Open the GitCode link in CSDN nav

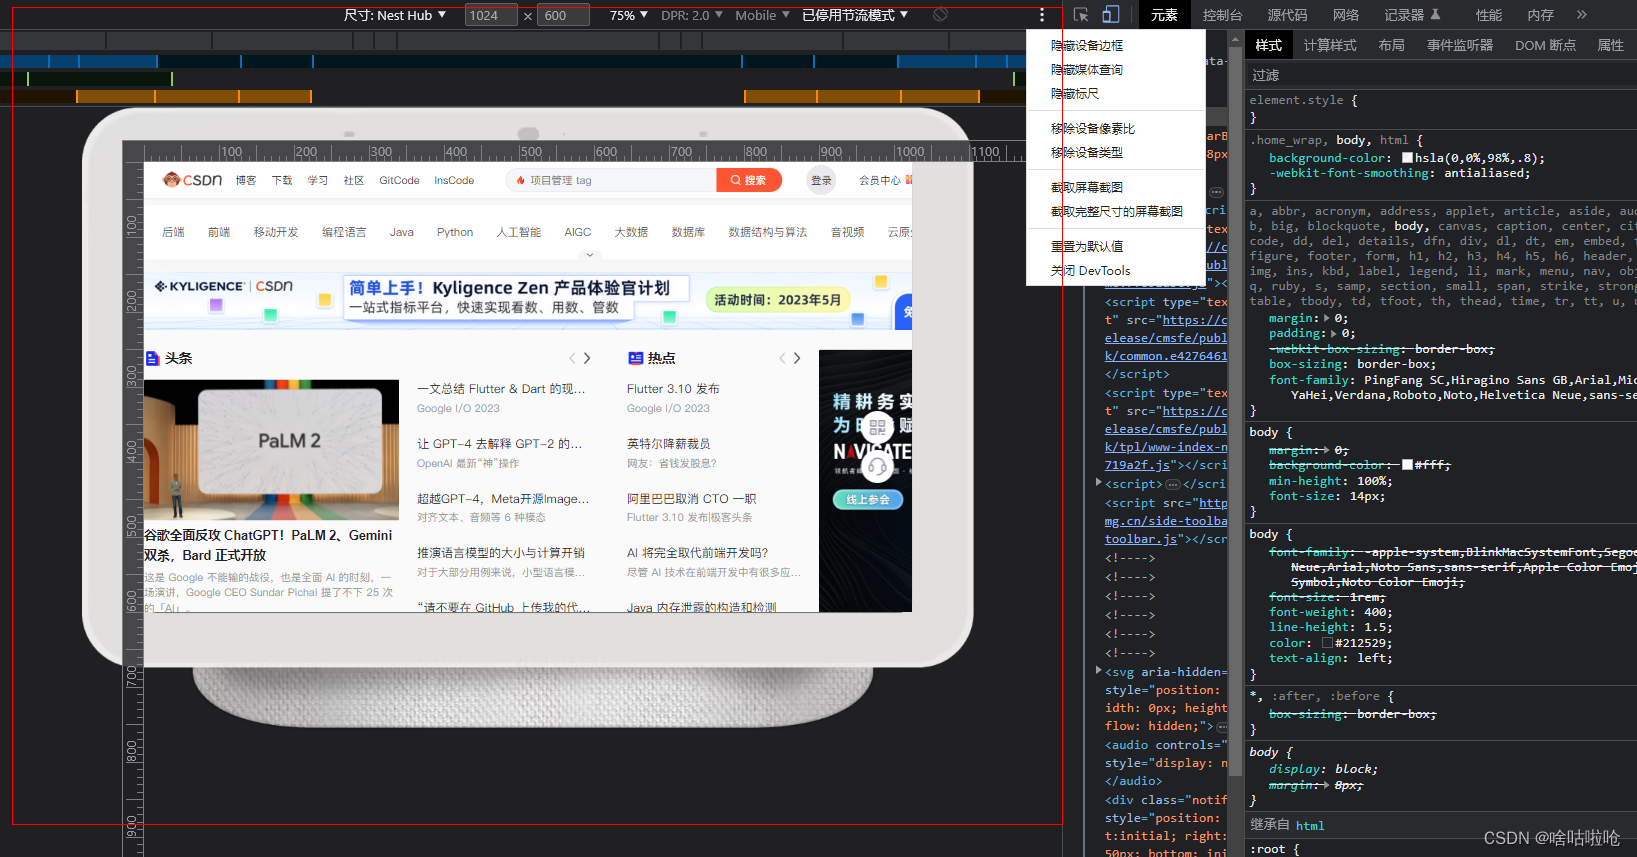[399, 180]
